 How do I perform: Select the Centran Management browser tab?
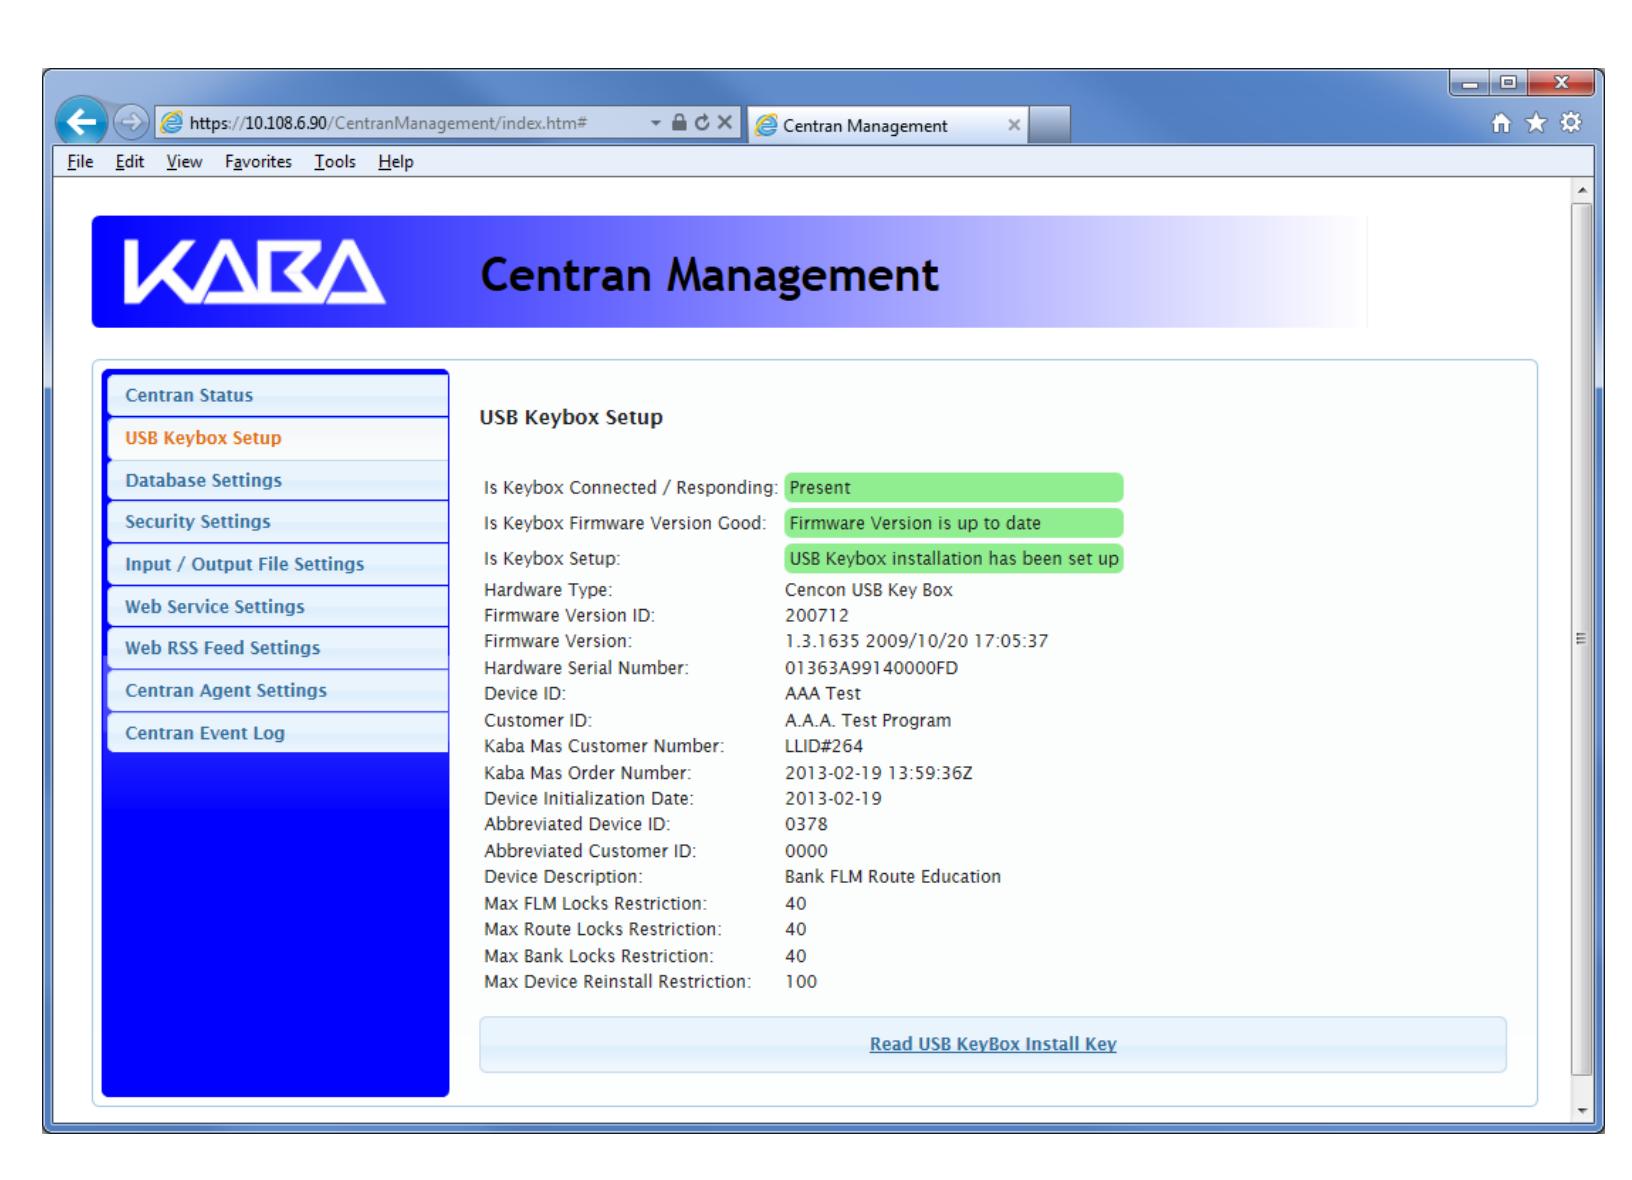point(888,125)
